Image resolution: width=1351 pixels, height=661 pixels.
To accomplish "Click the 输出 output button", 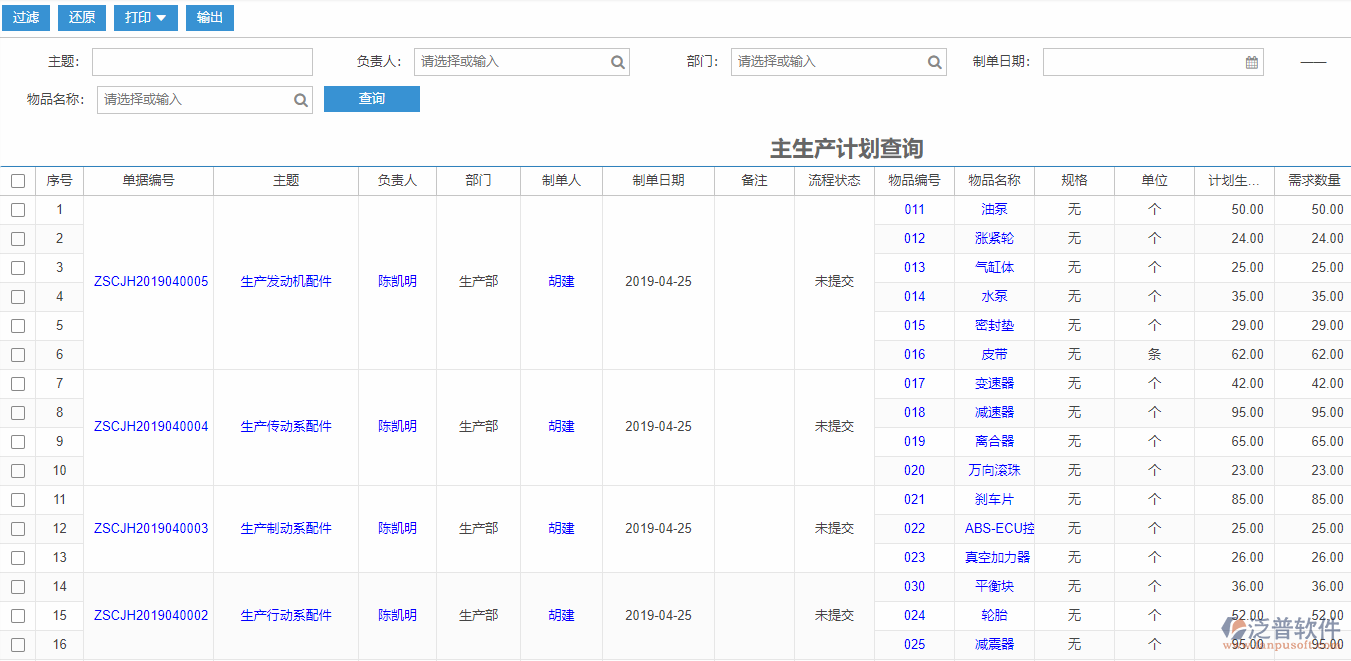I will [x=209, y=18].
